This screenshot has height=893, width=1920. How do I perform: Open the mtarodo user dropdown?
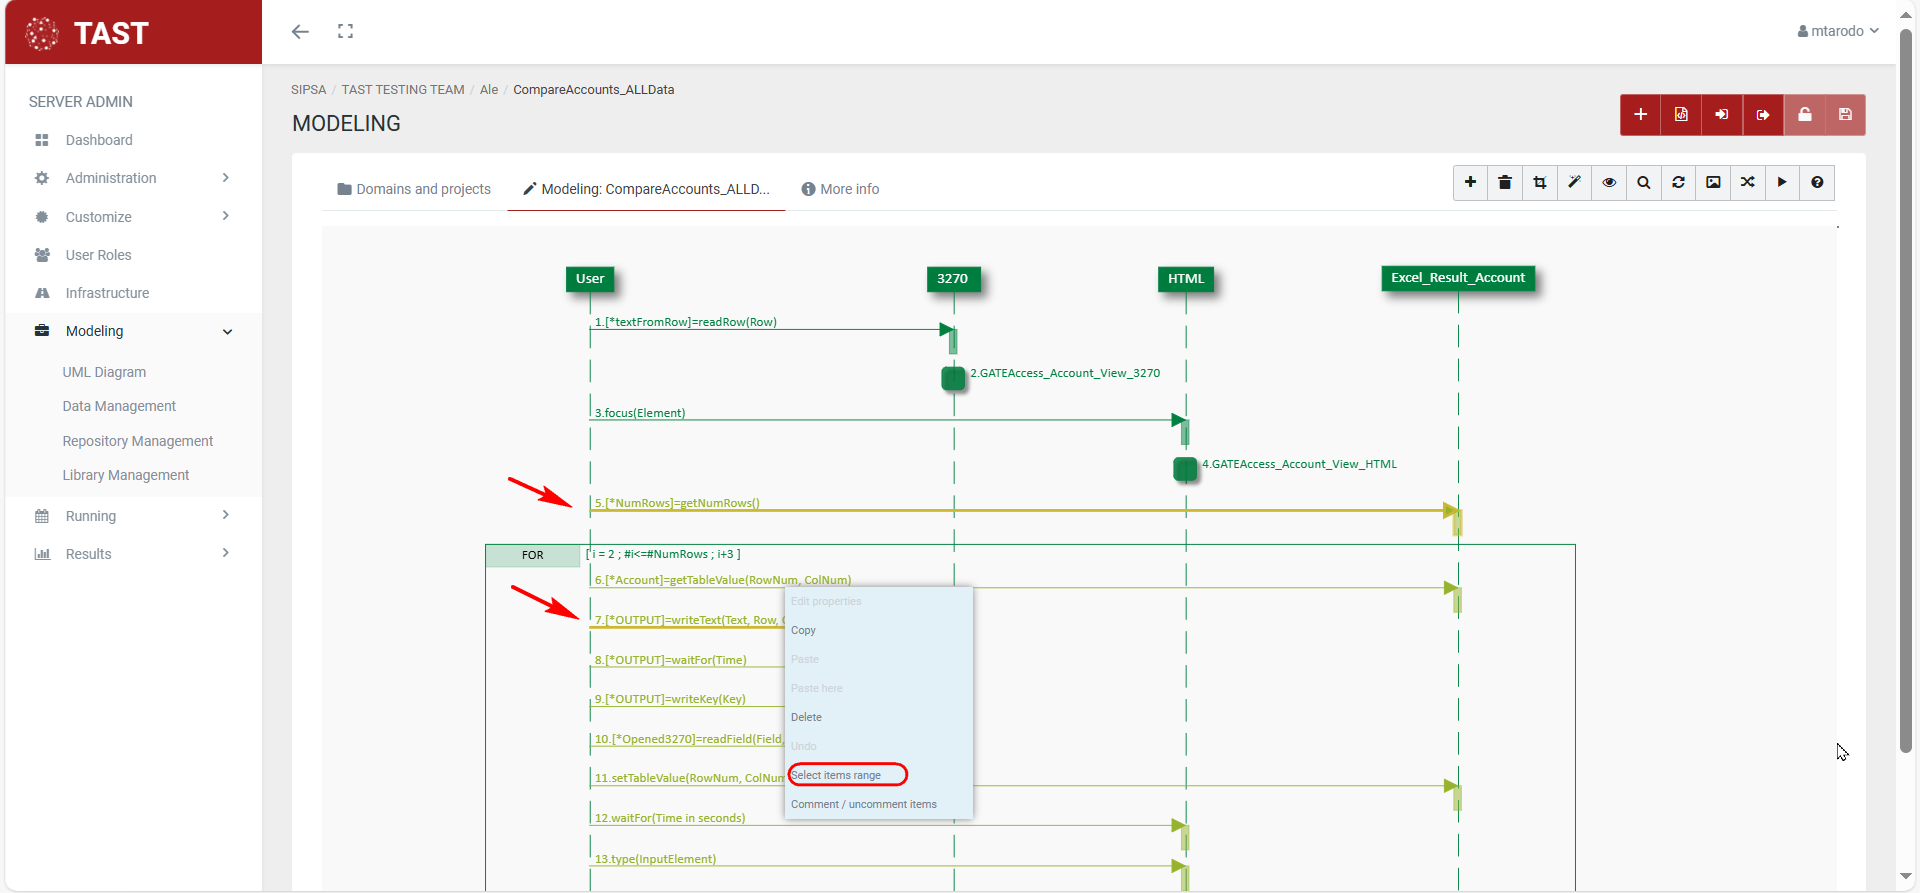pyautogui.click(x=1838, y=31)
